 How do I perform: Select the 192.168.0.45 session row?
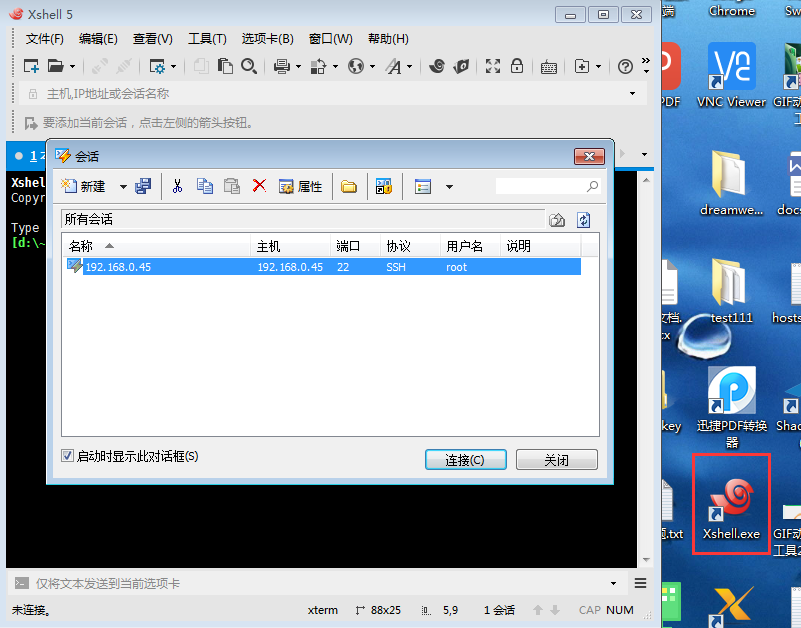point(323,267)
